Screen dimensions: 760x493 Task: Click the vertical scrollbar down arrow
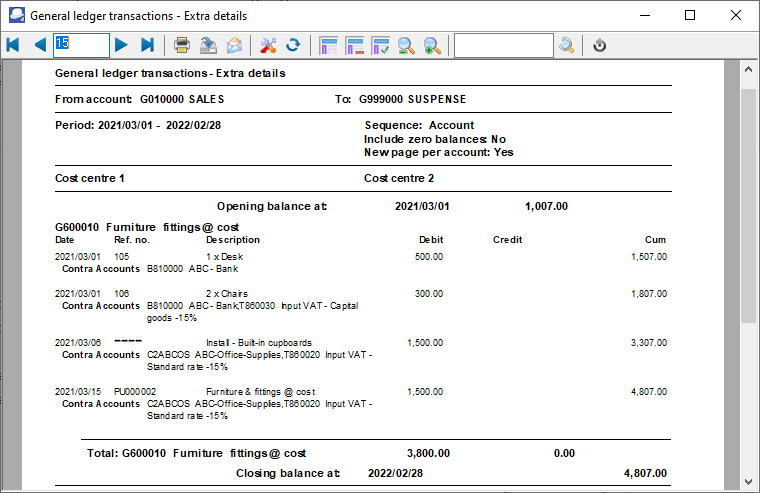pos(749,482)
